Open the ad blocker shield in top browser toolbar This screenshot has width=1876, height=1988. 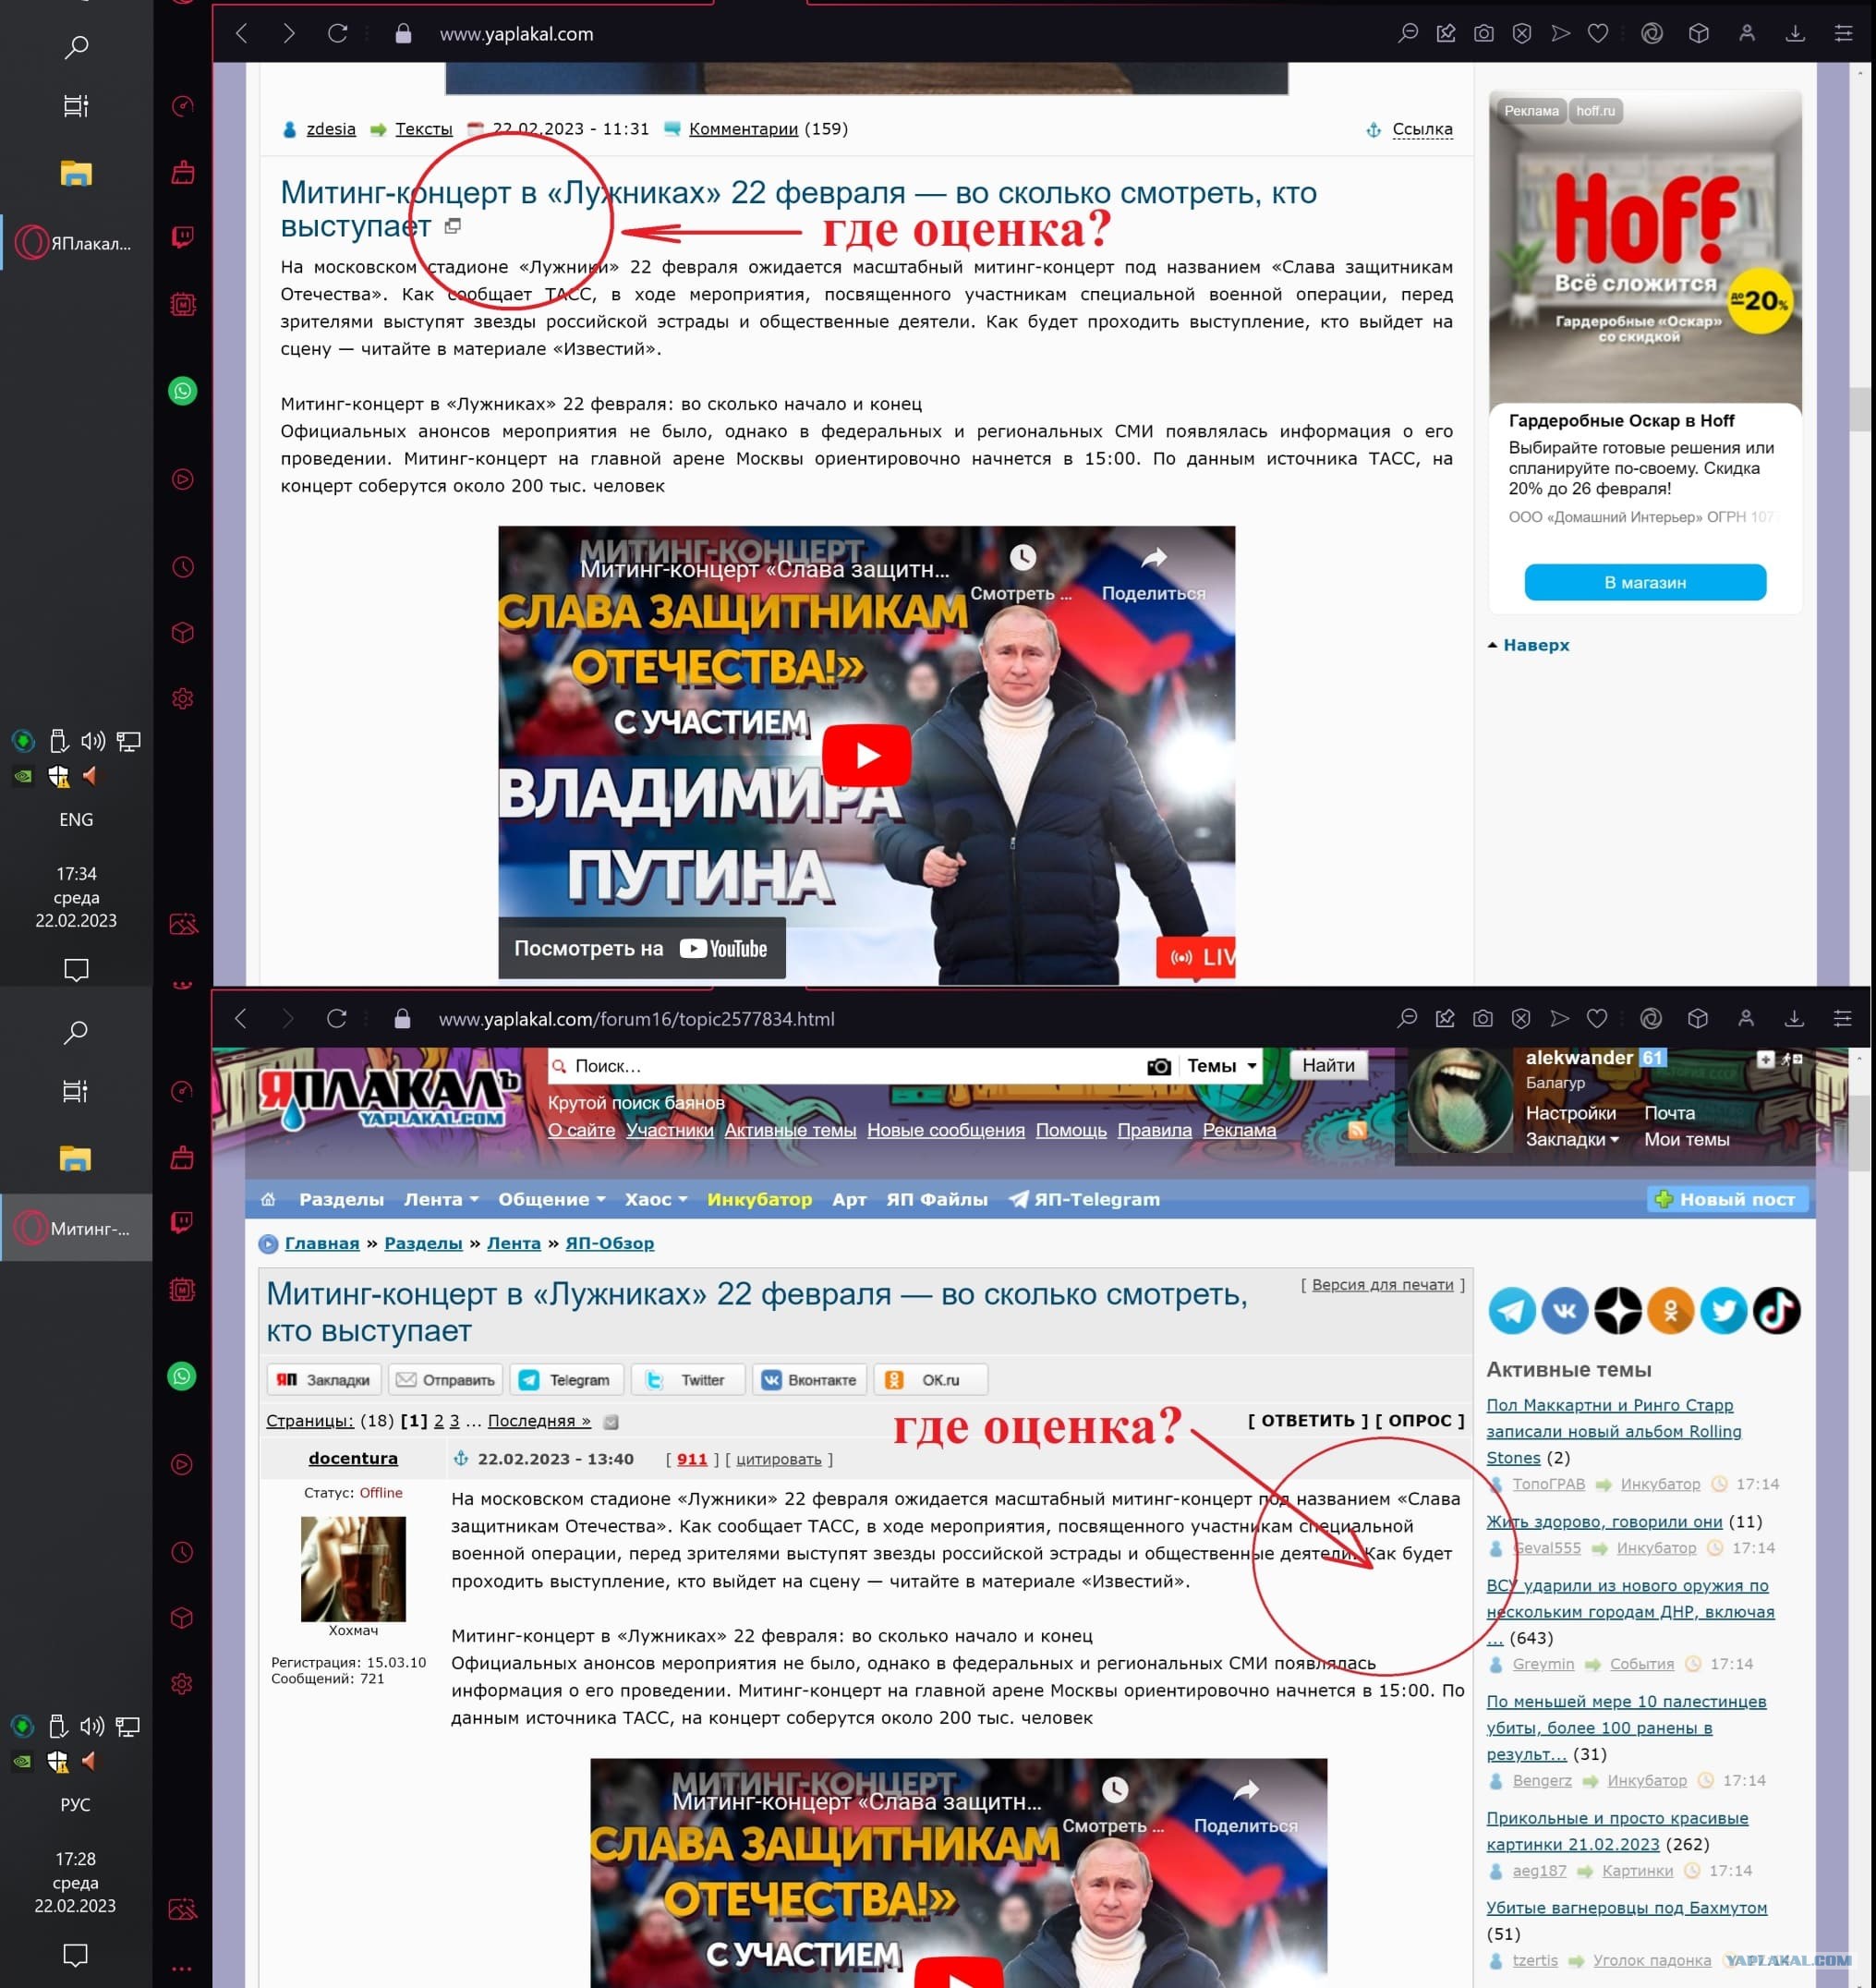coord(1522,34)
